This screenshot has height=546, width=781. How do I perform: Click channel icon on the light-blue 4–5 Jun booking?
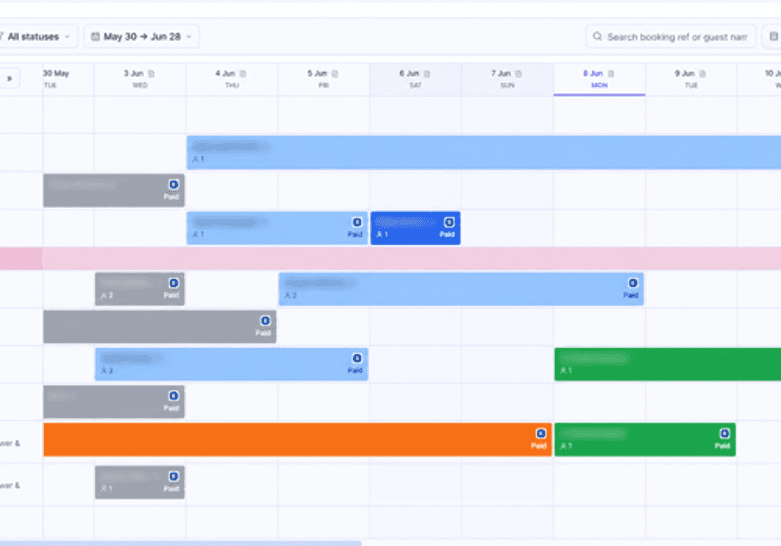(357, 222)
